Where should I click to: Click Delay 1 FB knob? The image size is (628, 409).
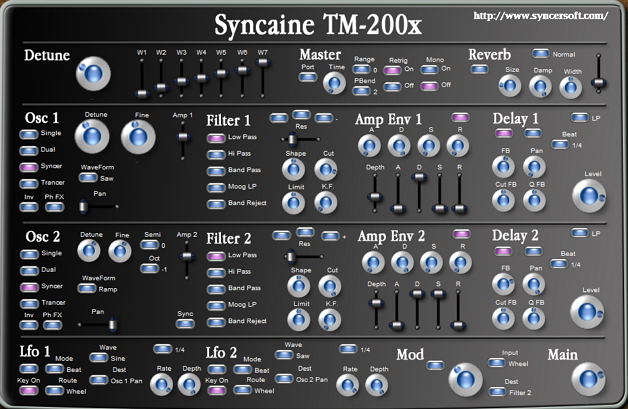point(503,166)
